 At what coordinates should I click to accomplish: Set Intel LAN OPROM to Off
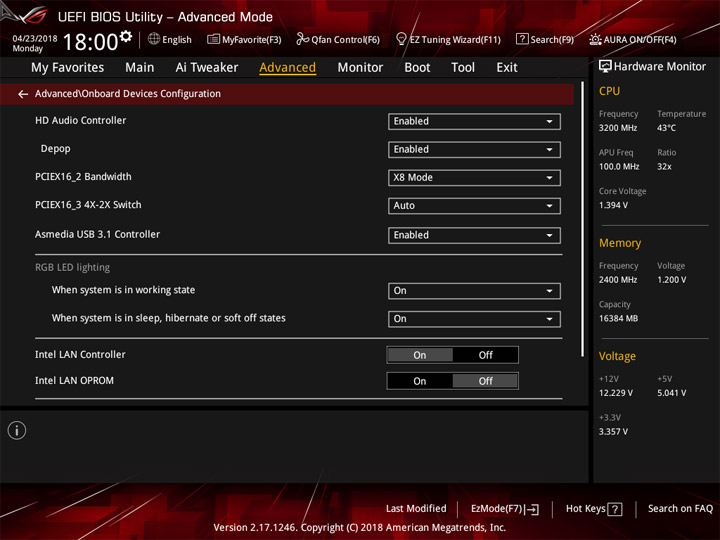point(485,381)
